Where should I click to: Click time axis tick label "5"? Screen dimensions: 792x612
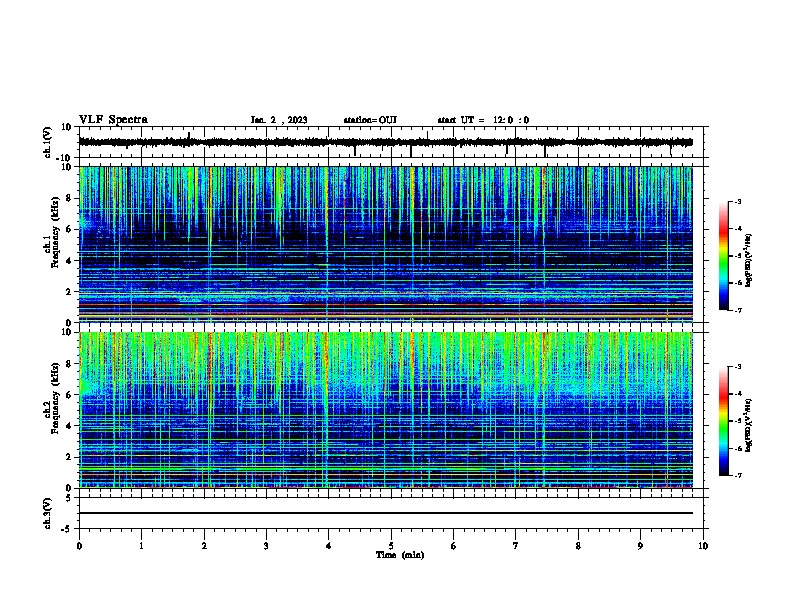tap(391, 546)
